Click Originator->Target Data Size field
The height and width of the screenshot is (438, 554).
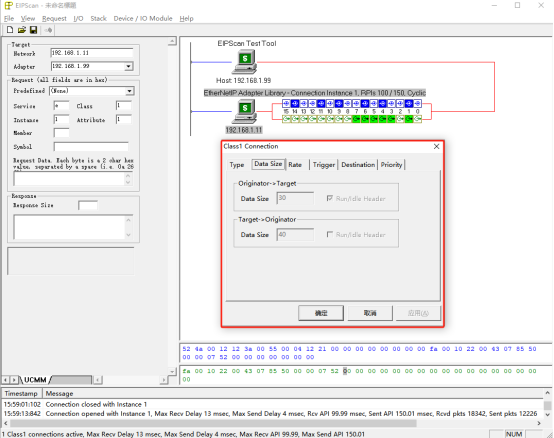coord(295,198)
